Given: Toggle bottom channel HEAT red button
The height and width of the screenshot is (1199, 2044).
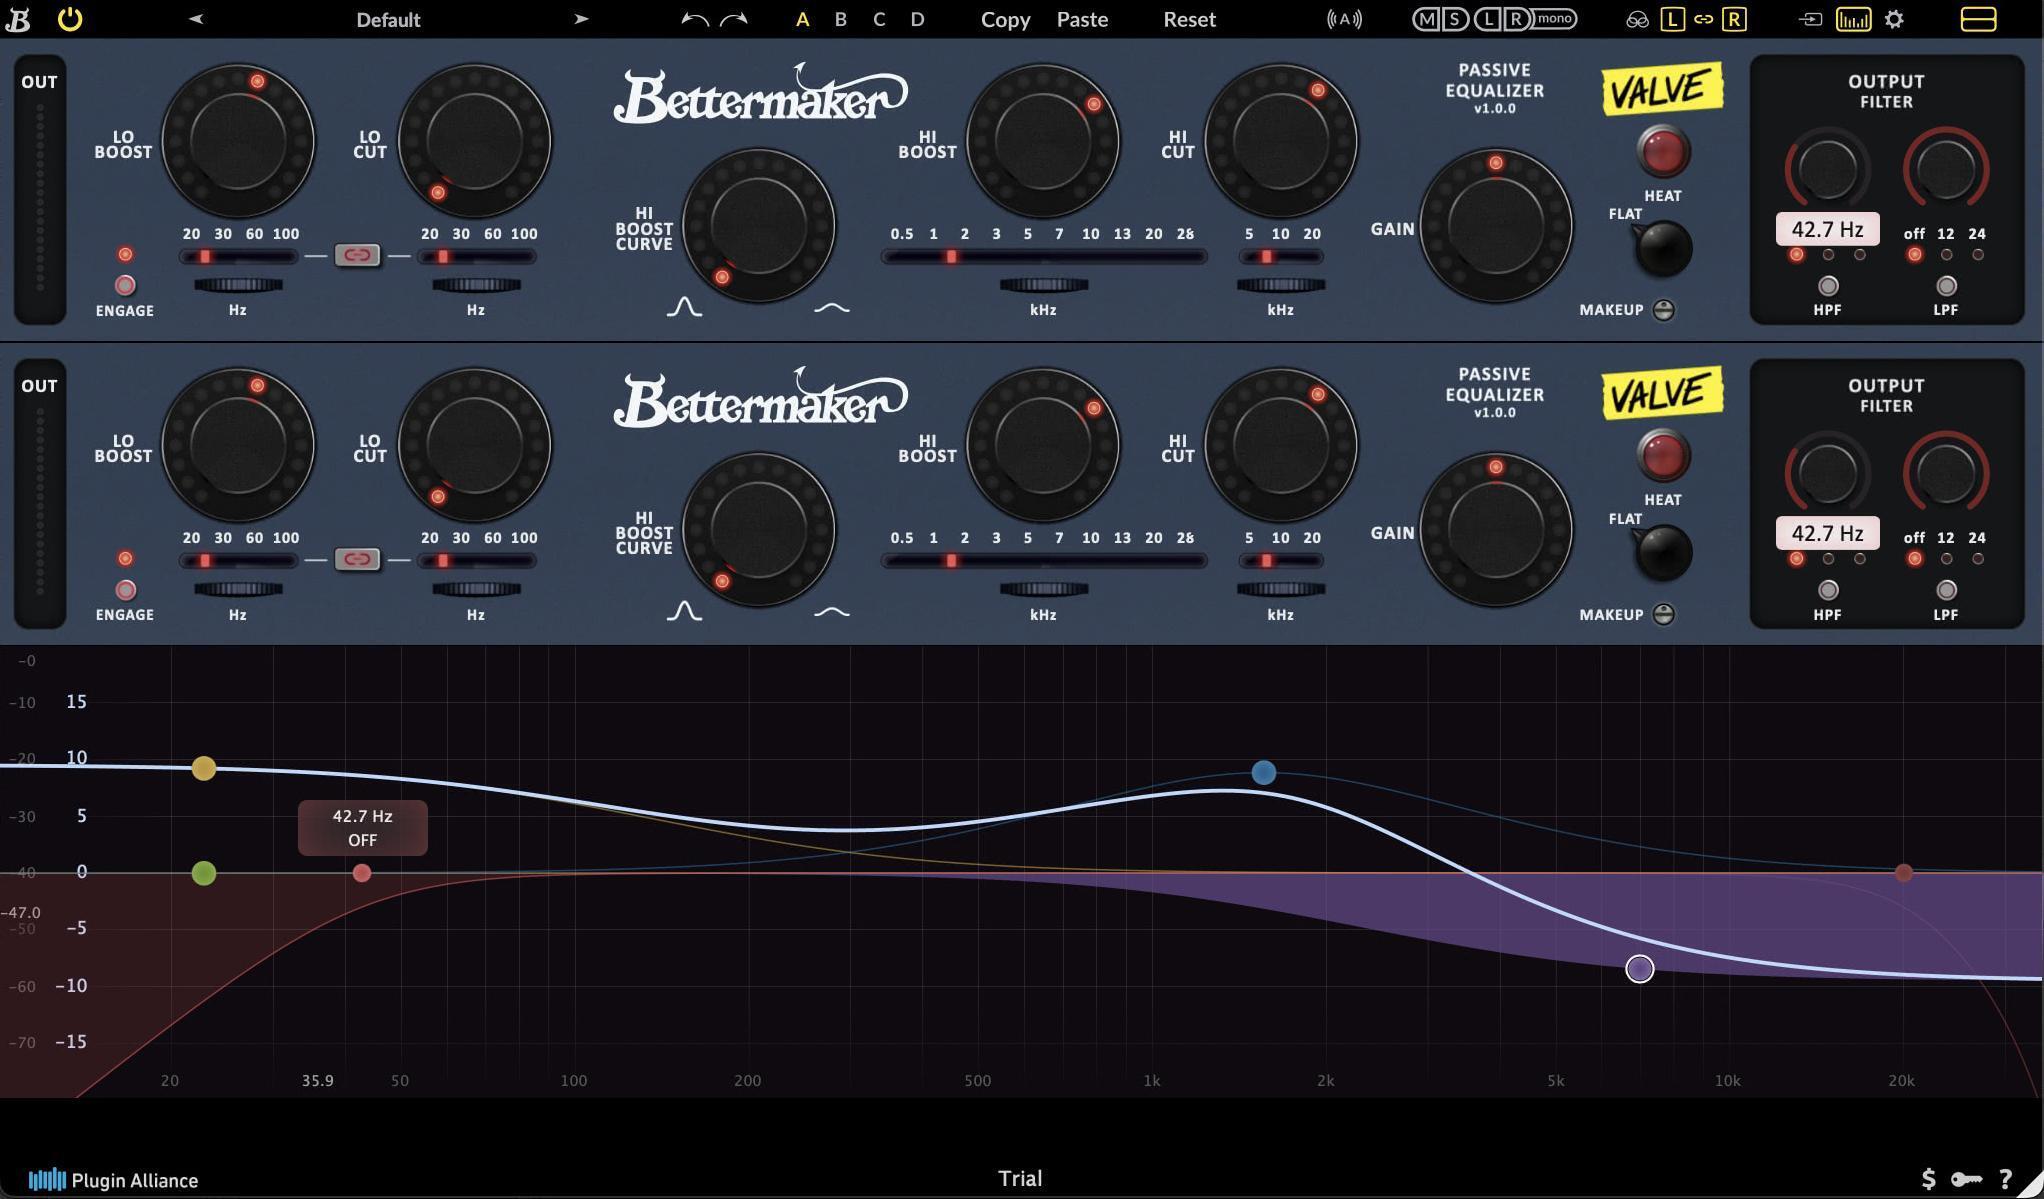Looking at the screenshot, I should (x=1663, y=456).
